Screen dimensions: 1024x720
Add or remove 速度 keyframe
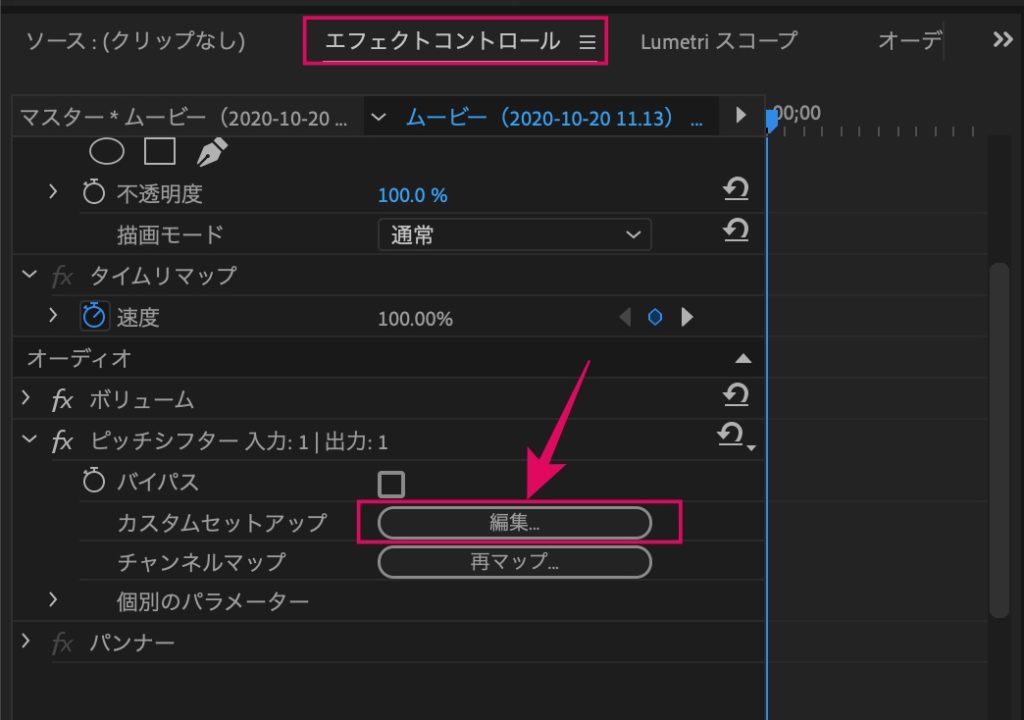655,318
